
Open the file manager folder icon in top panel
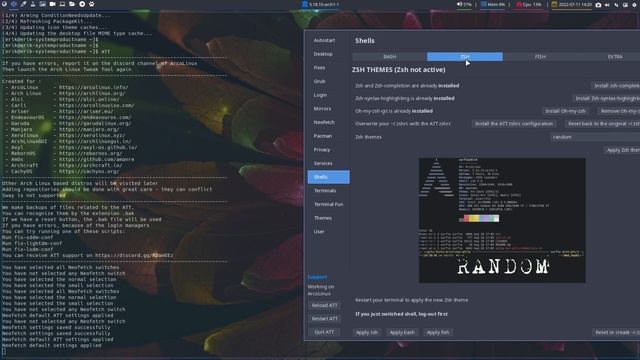72,4
